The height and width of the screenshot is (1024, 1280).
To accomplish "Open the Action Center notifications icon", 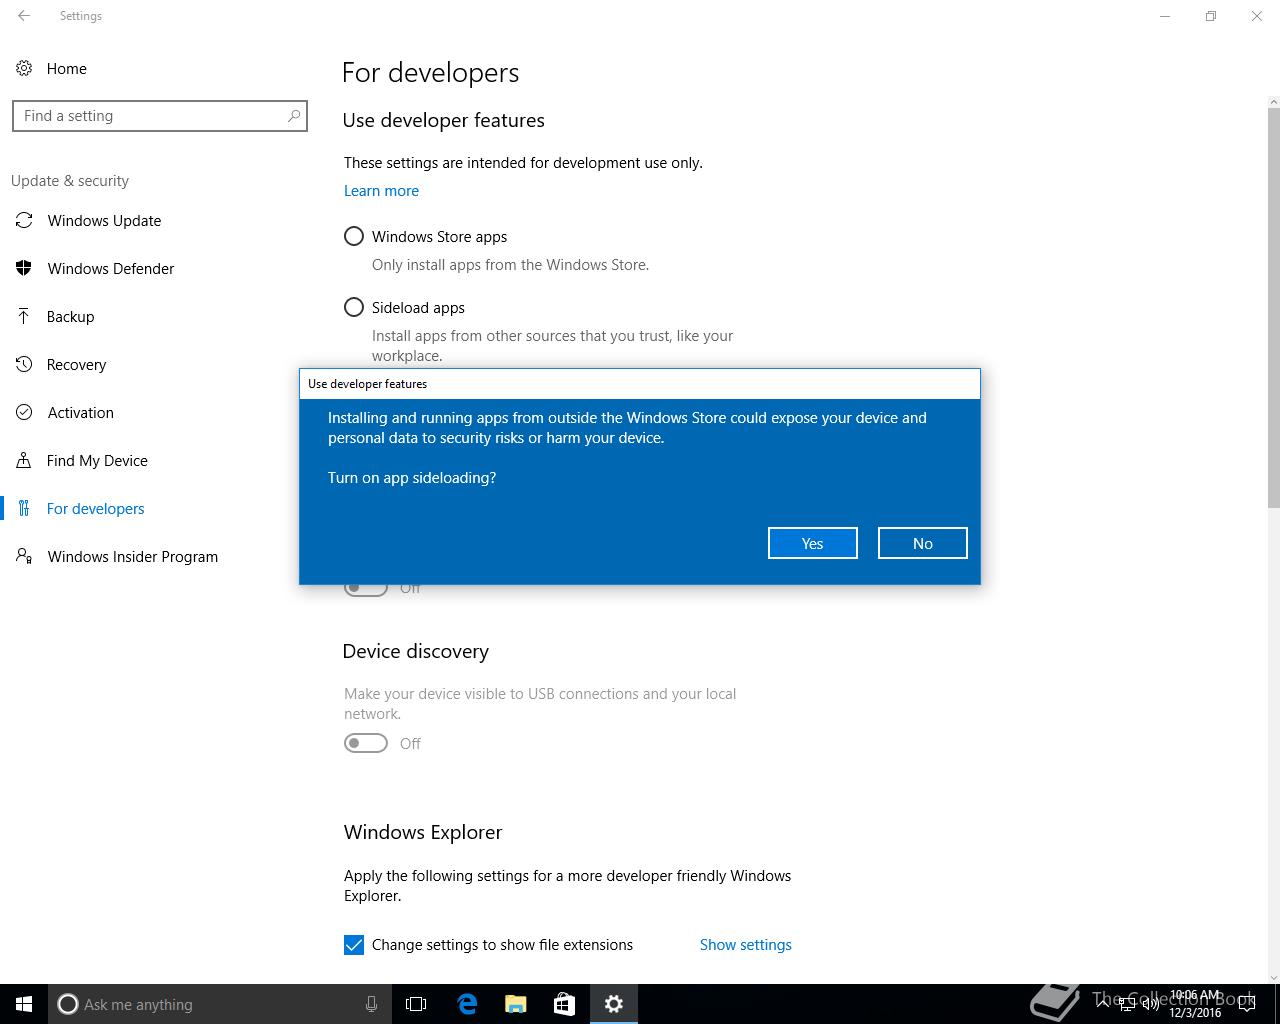I will pyautogui.click(x=1247, y=1004).
